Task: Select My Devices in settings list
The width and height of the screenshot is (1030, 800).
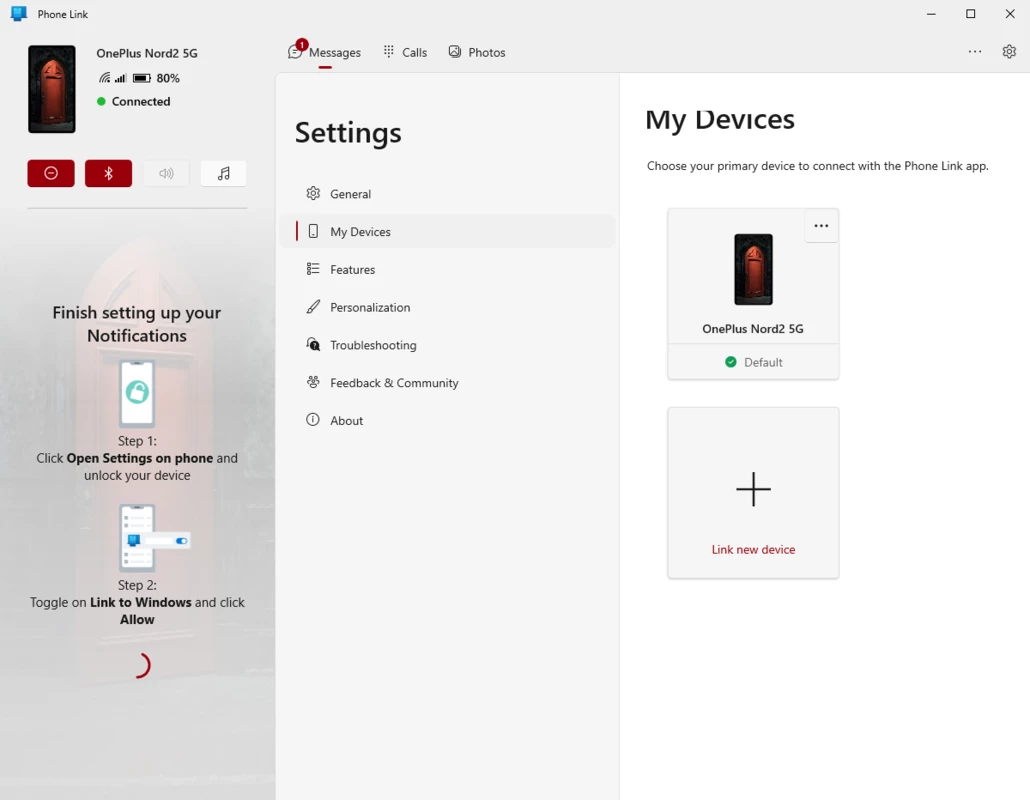Action: point(360,232)
